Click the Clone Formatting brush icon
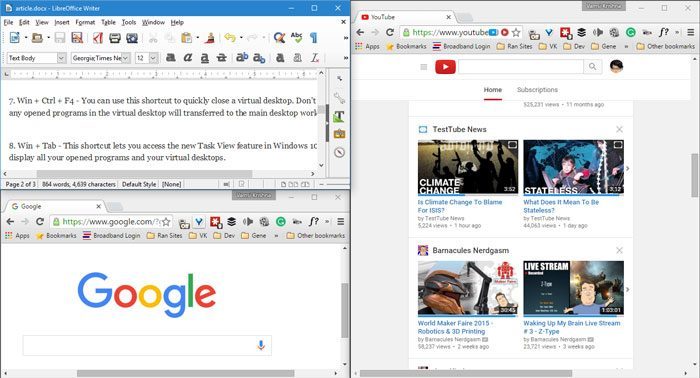The image size is (700, 378). click(209, 38)
